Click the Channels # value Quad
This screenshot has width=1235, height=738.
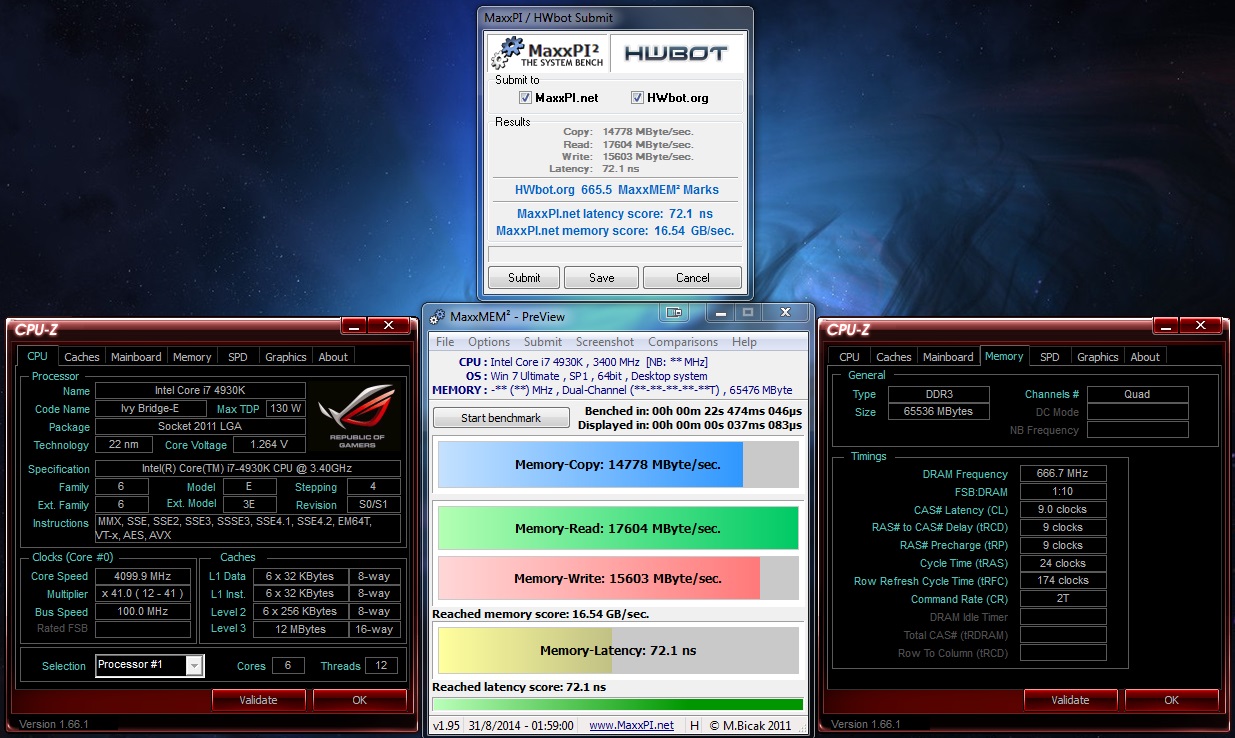(x=1137, y=394)
